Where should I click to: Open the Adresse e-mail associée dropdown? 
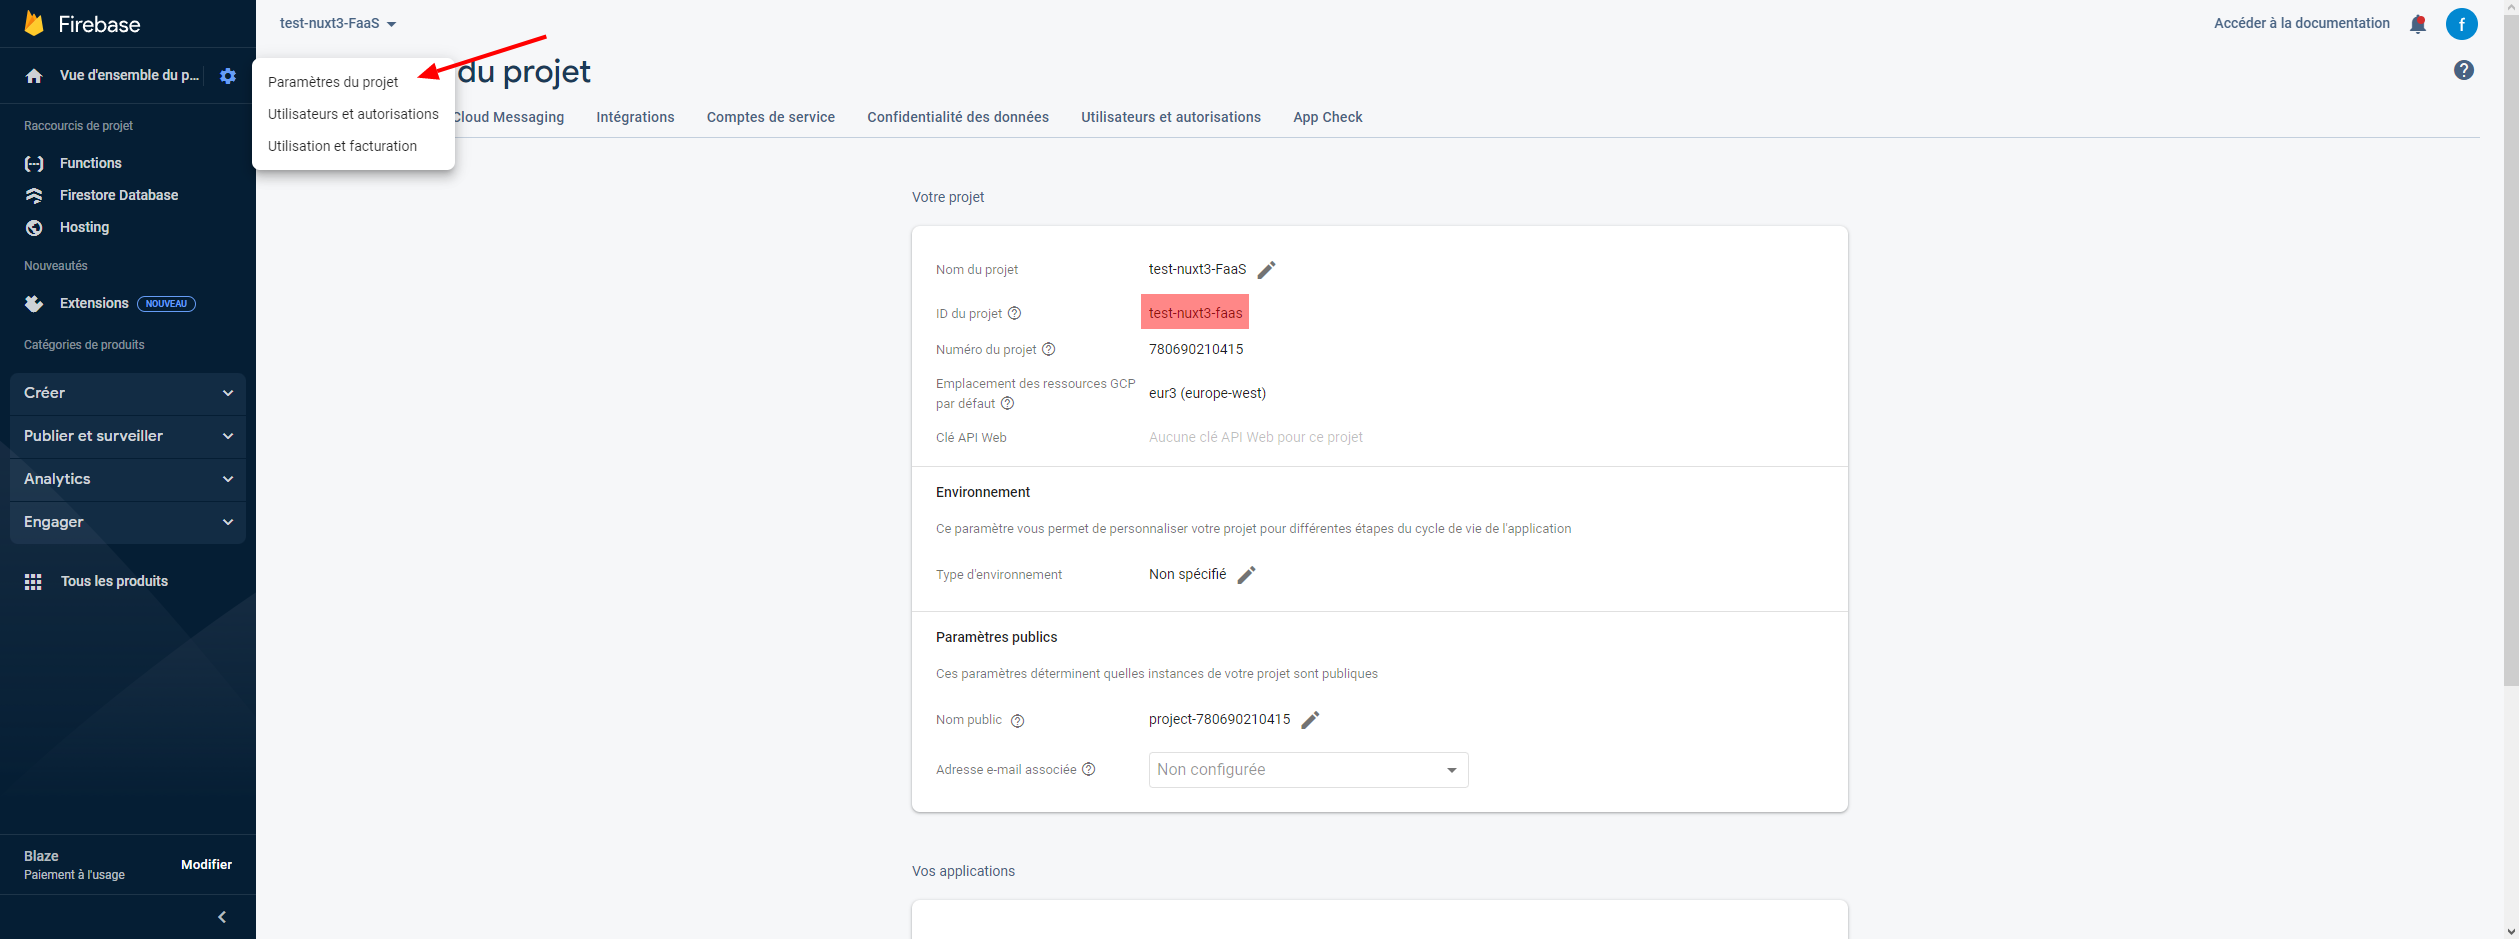pos(1308,770)
